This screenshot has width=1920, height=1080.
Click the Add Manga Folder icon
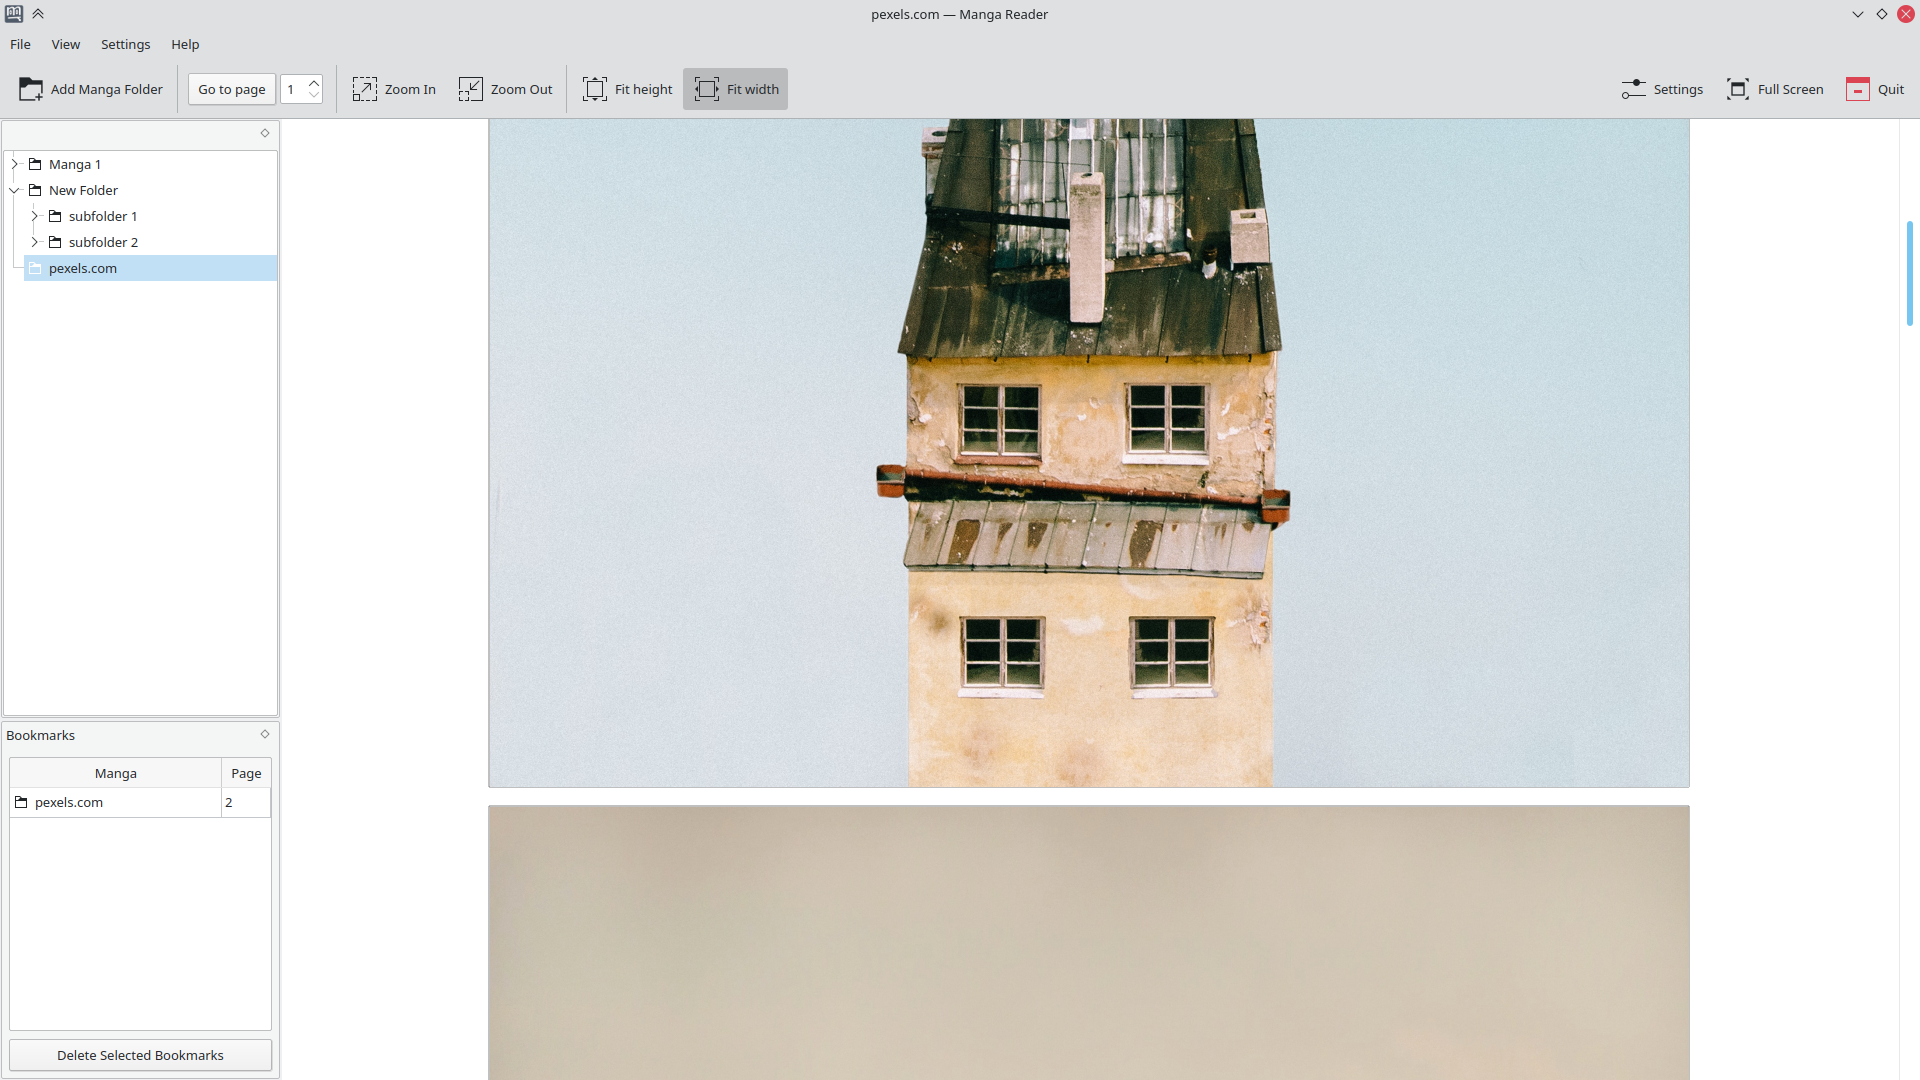[31, 89]
